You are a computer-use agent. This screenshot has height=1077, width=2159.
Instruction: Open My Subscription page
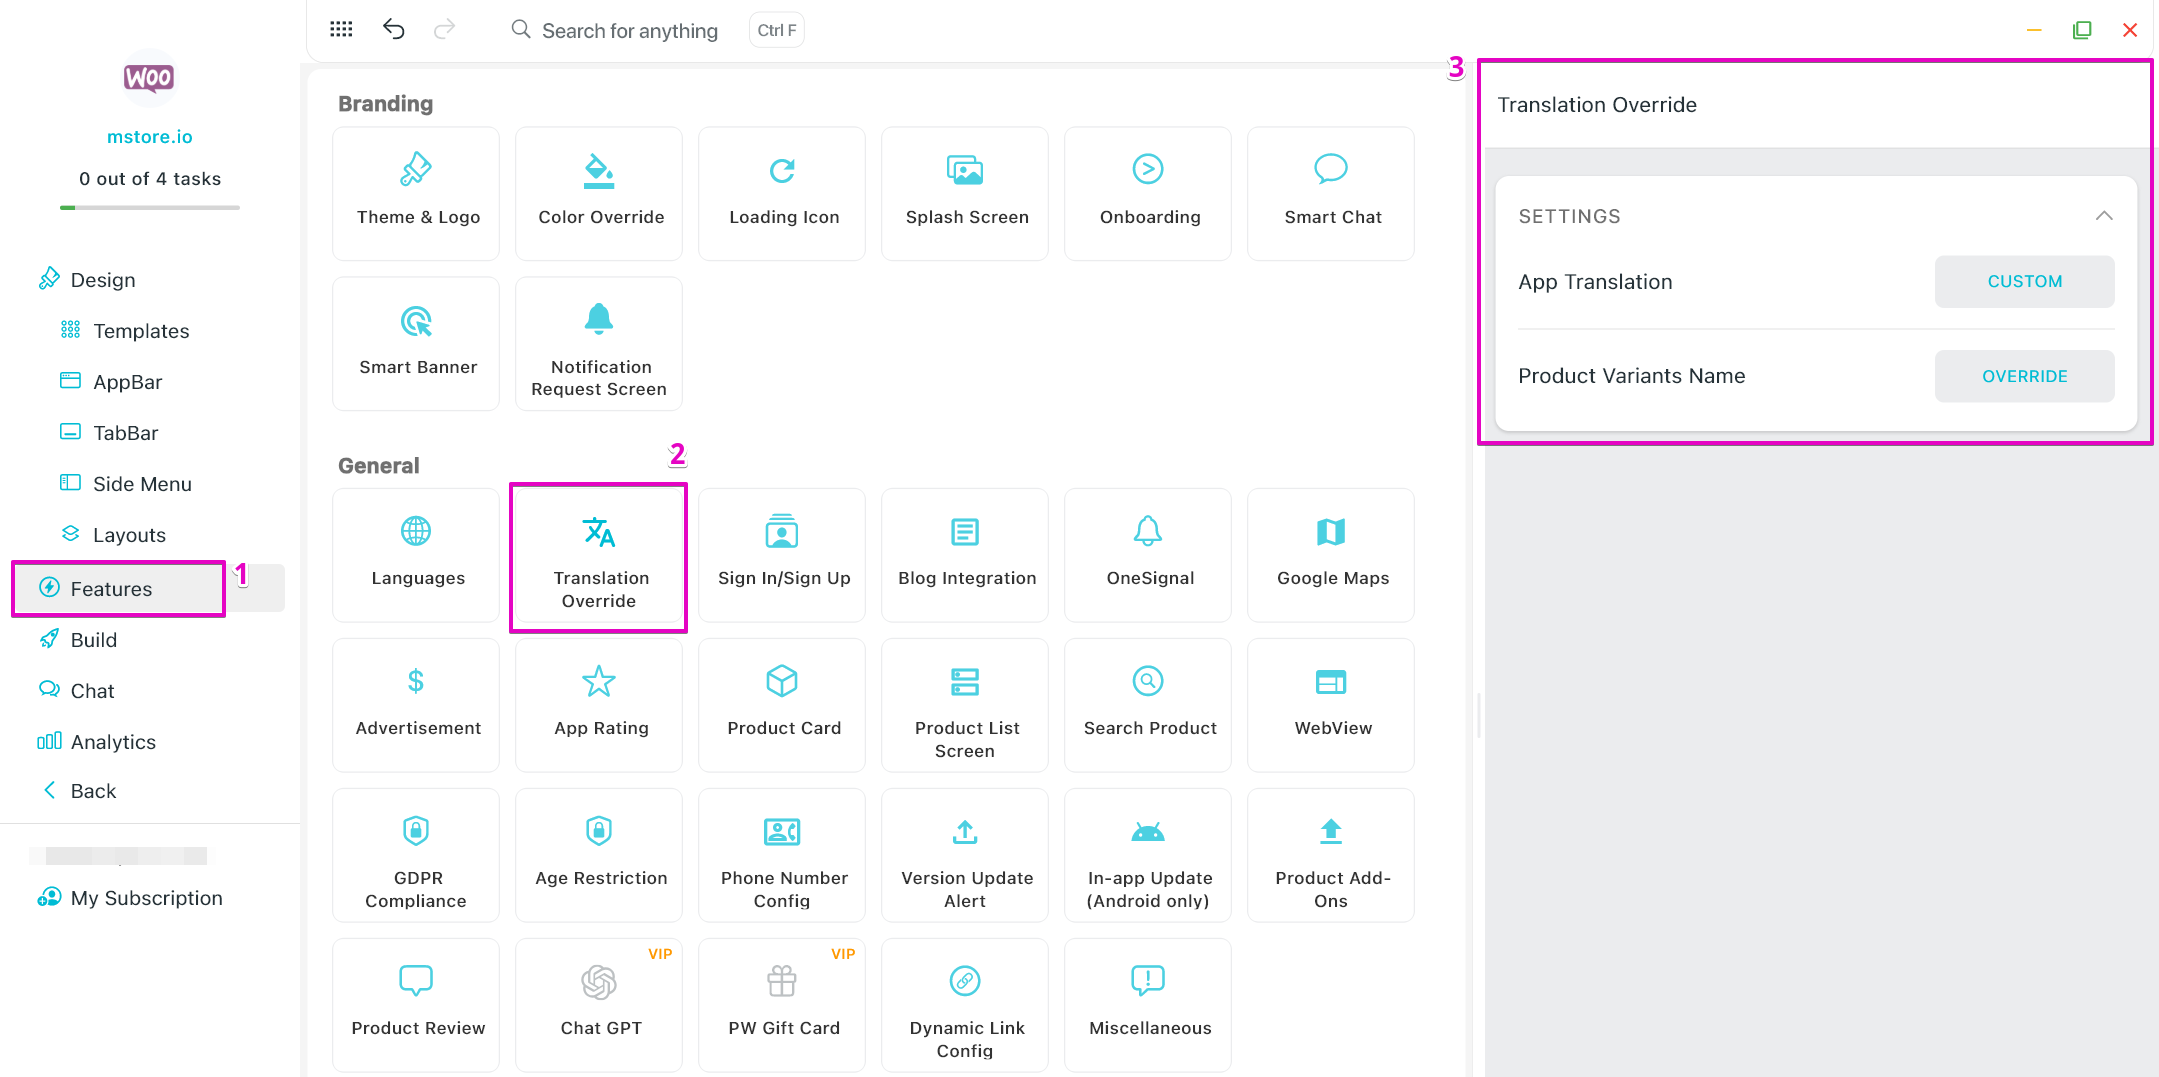point(146,898)
